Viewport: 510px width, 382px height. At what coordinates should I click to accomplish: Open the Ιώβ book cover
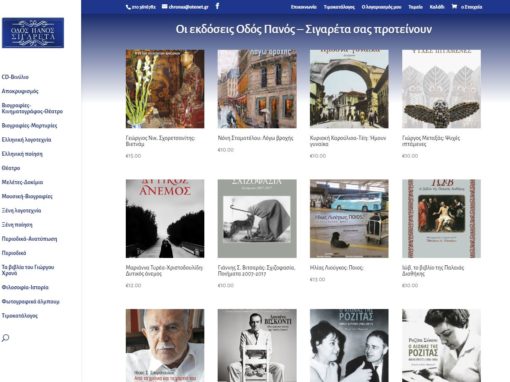point(441,218)
